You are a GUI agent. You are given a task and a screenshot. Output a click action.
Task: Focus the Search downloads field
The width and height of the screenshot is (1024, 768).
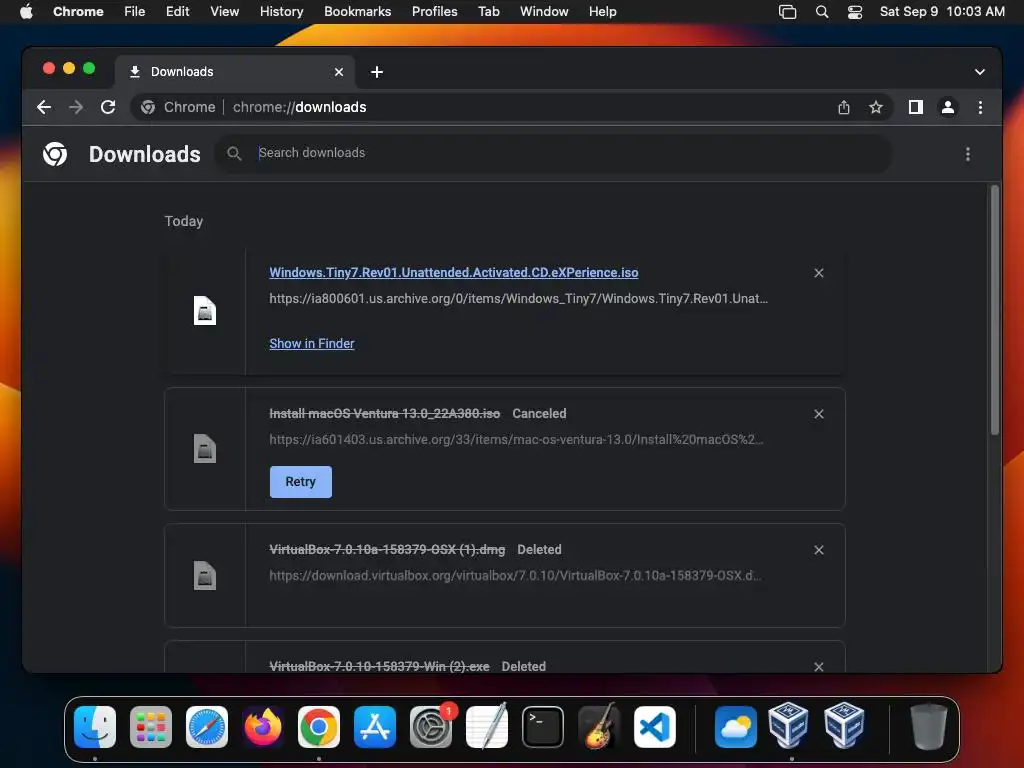click(x=554, y=153)
